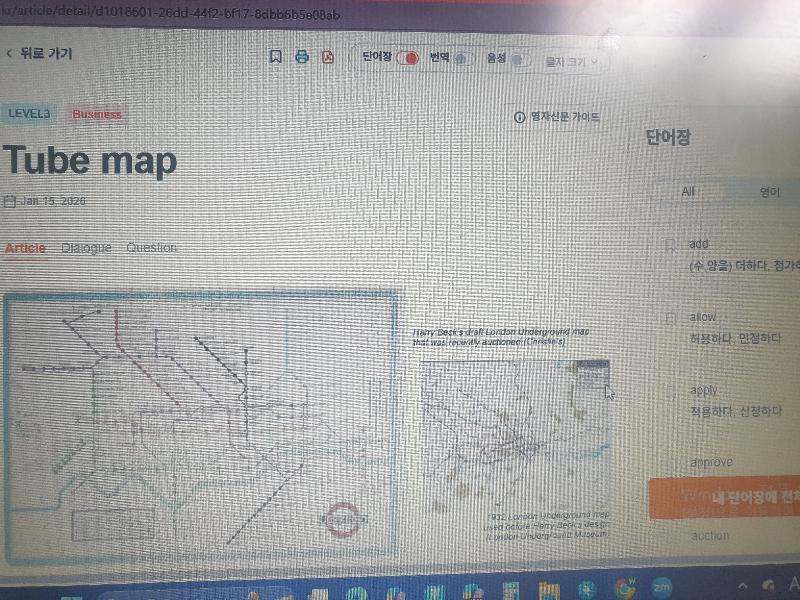Enable the 번역 translation toggle
The image size is (800, 600).
point(461,59)
